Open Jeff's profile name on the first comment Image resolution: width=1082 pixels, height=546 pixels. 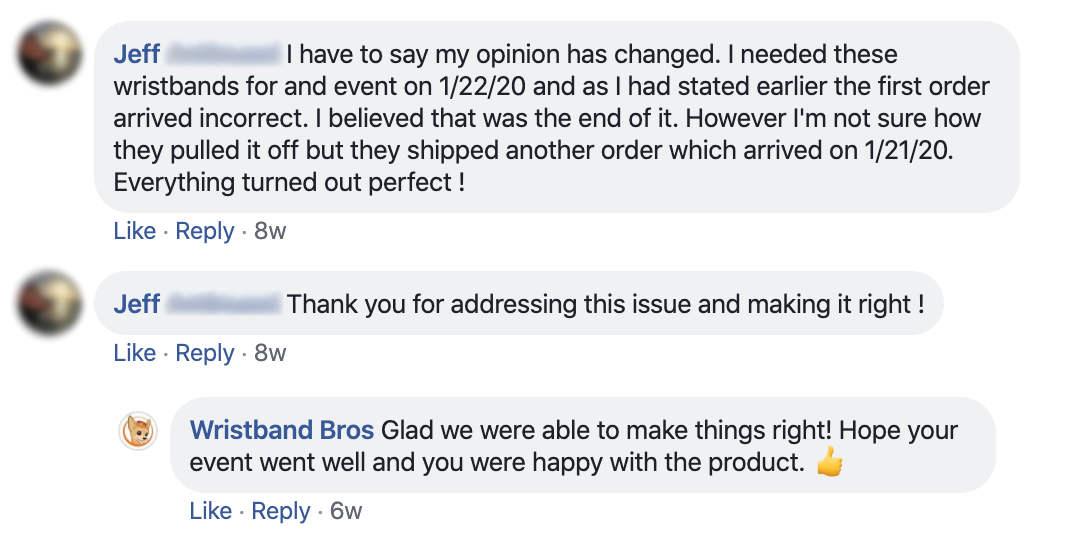[138, 53]
